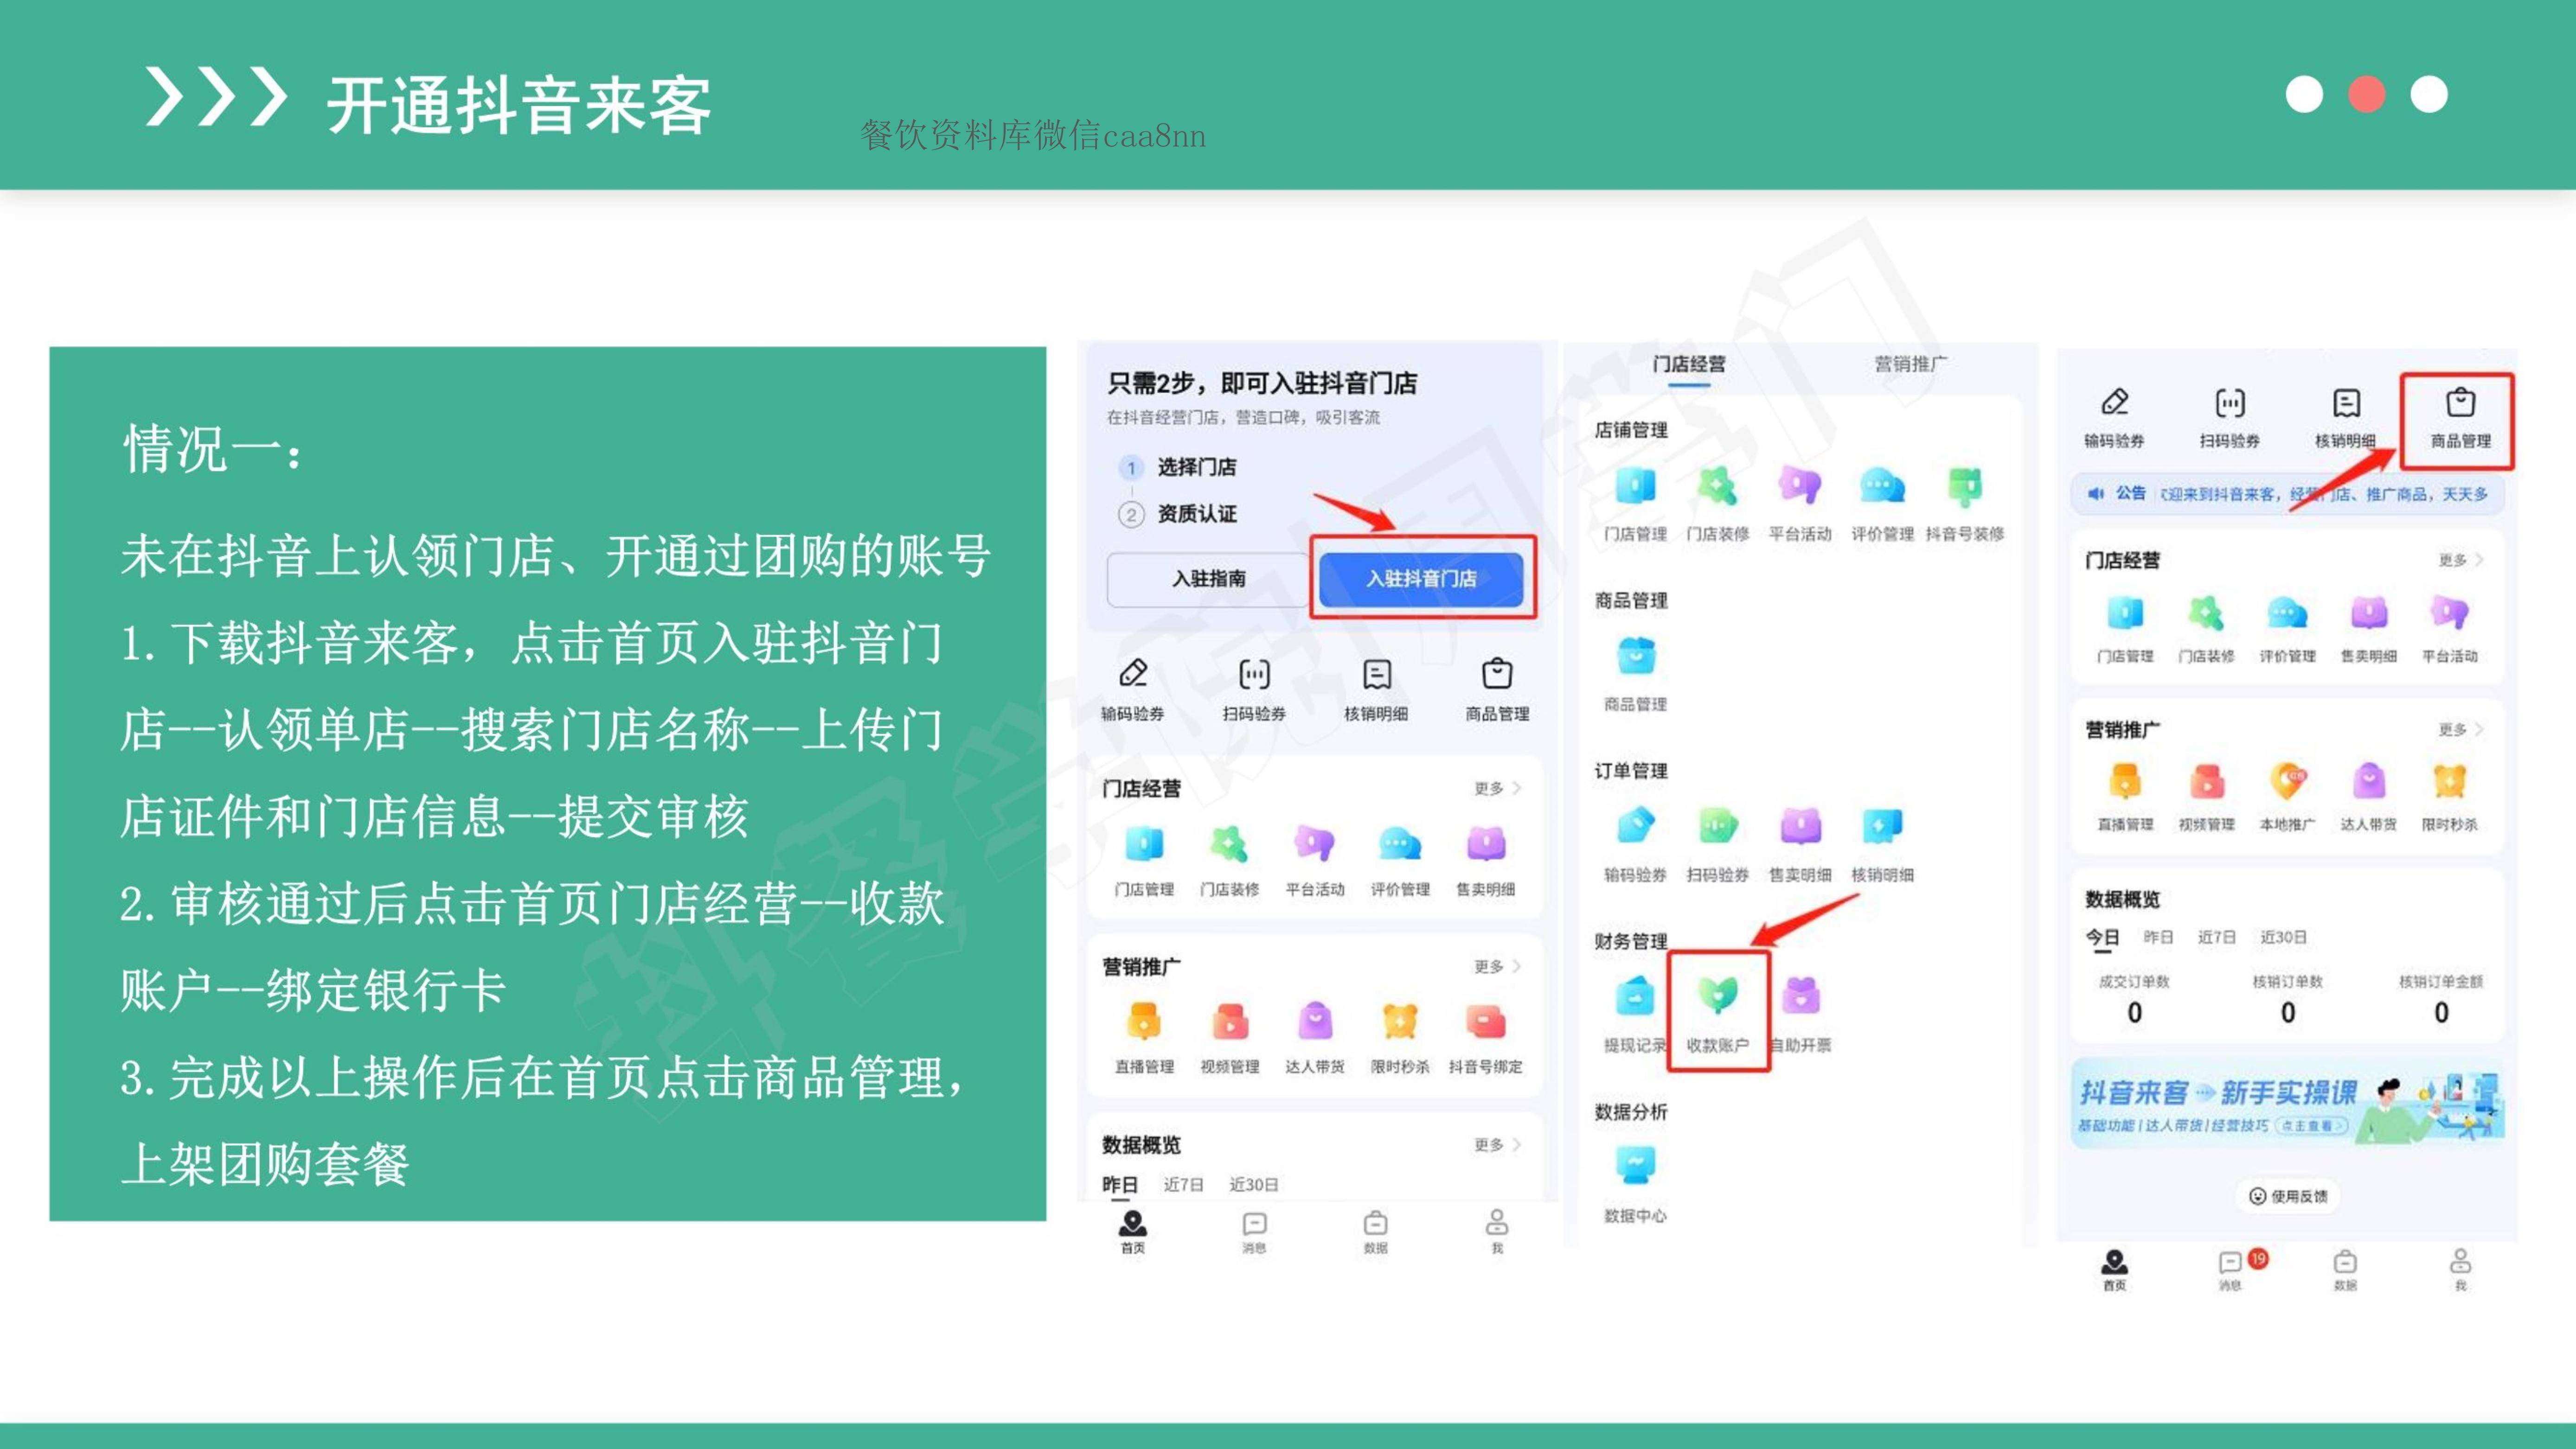This screenshot has width=2576, height=1449.
Task: Open 商品管理 bag icon in left phone screenshot
Action: (1497, 673)
